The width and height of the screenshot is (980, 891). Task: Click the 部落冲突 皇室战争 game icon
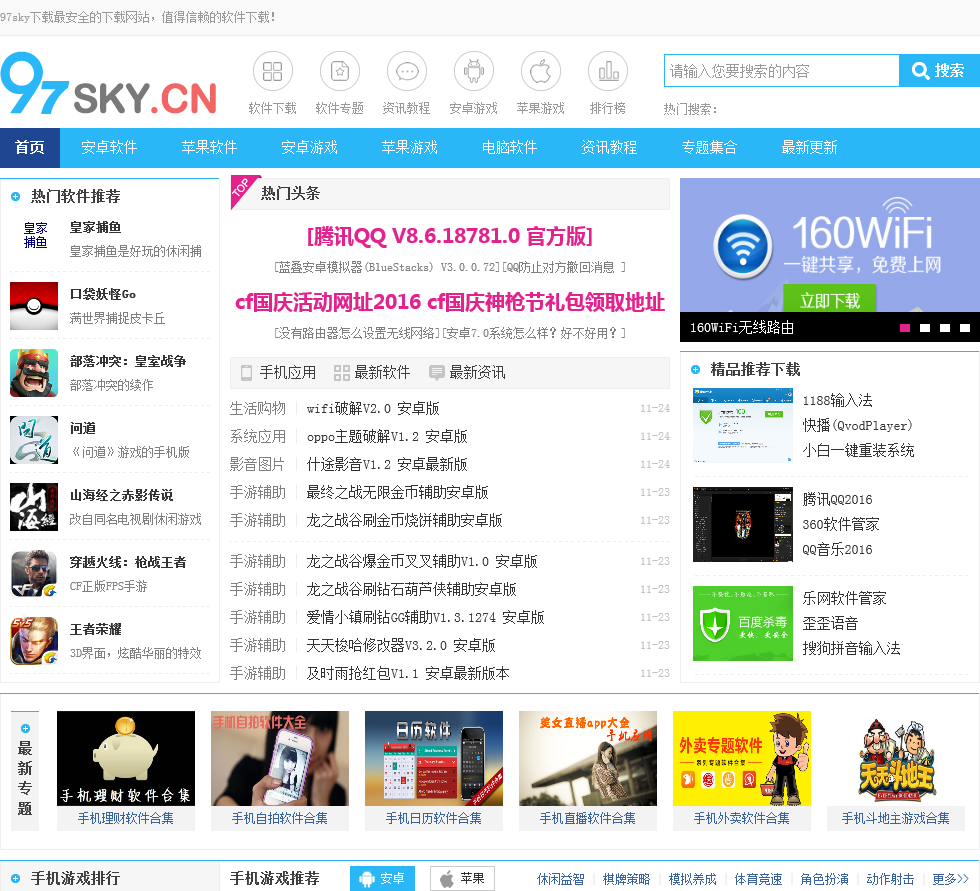click(x=34, y=373)
